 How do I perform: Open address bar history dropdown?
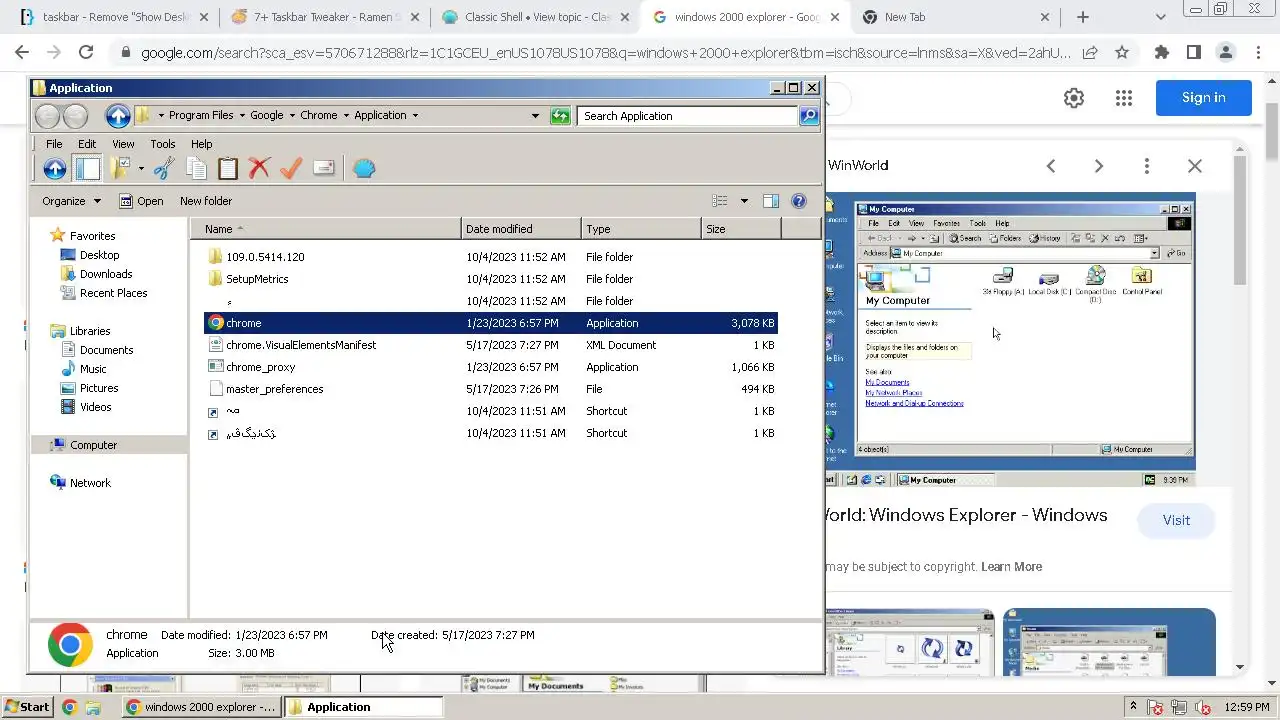coord(535,116)
